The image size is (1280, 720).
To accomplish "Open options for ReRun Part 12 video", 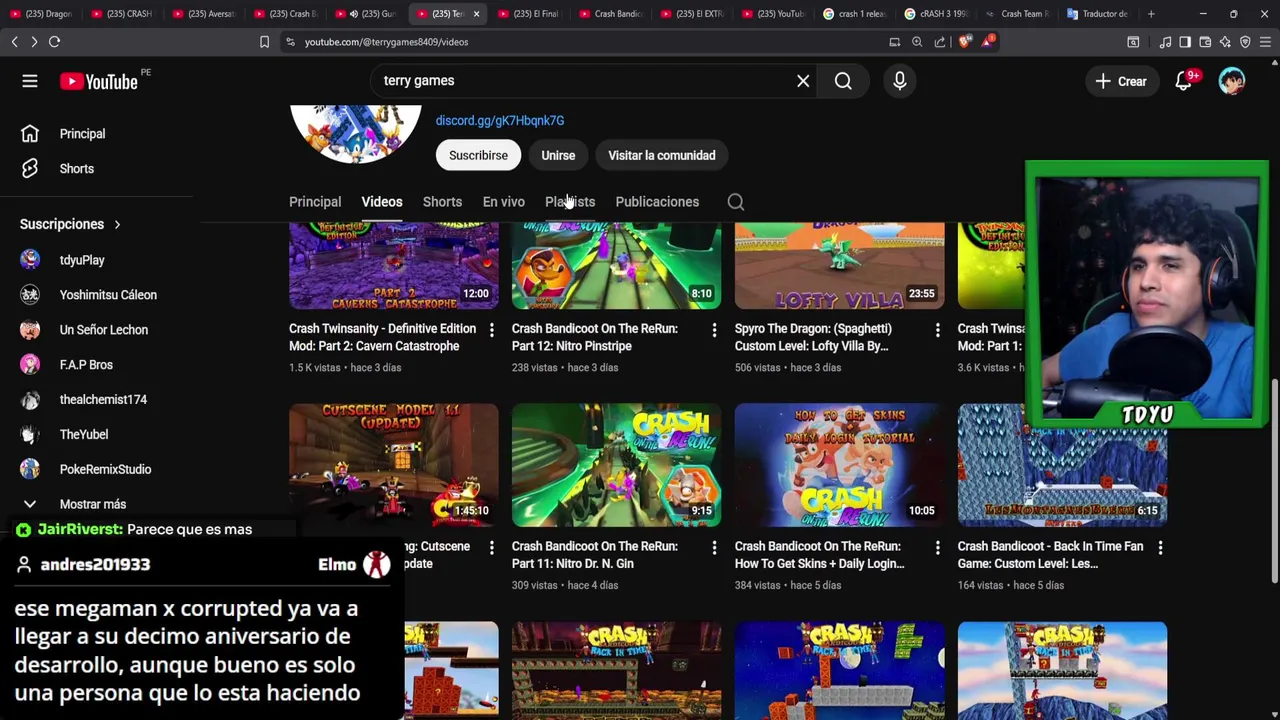I will (714, 330).
